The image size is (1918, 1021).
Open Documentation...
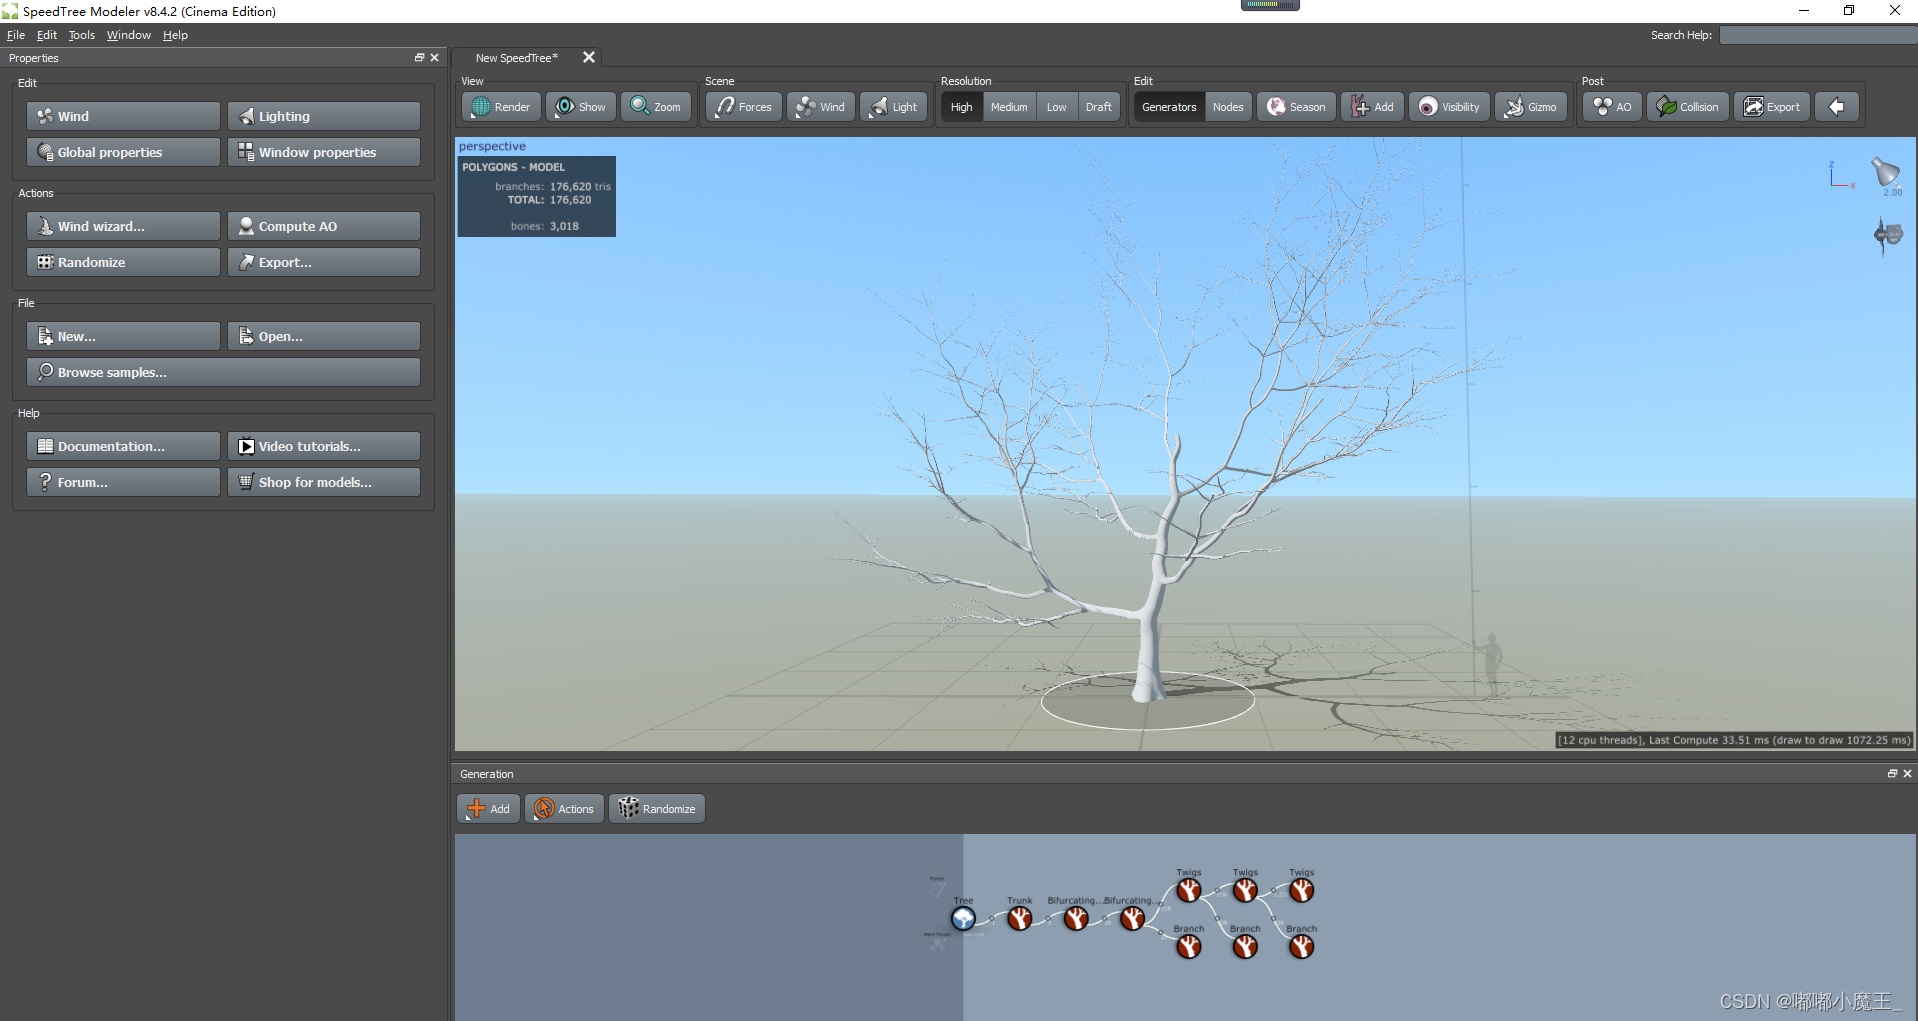(123, 446)
